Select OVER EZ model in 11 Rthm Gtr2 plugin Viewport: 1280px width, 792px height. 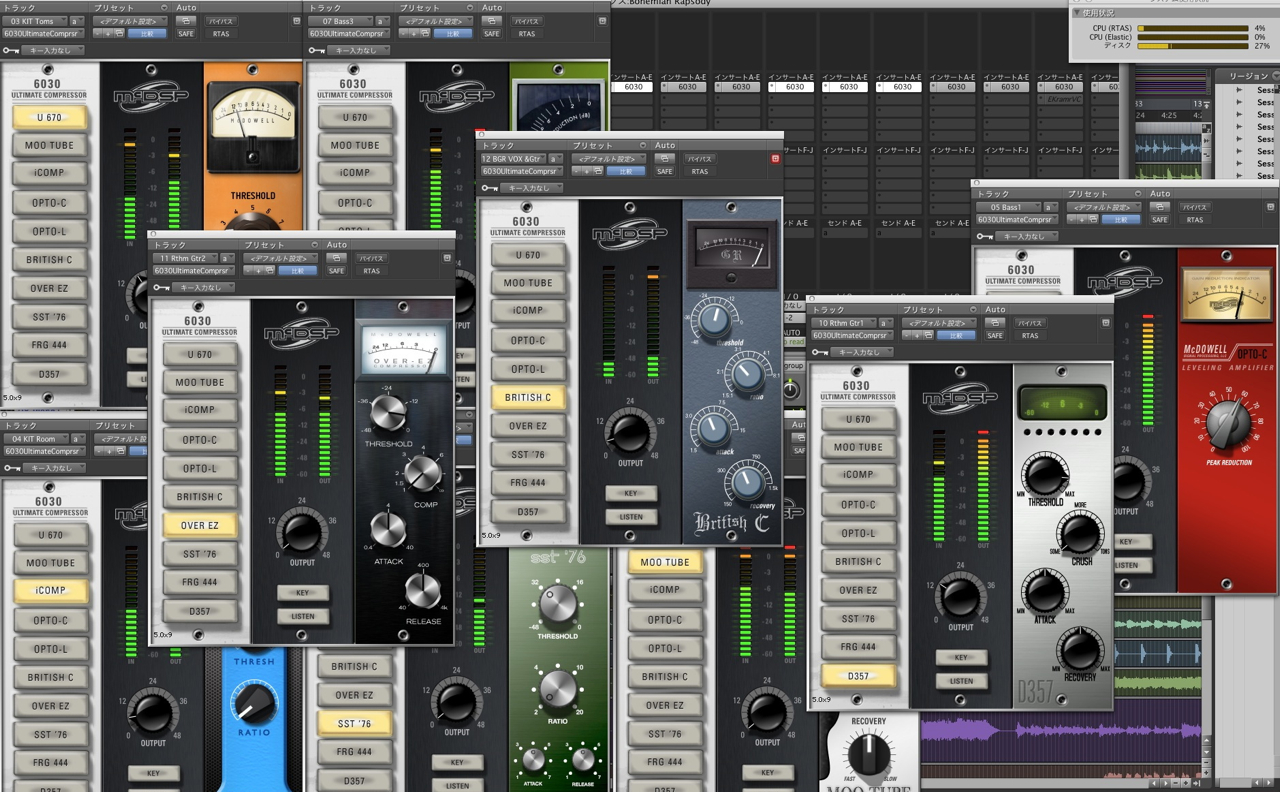200,525
